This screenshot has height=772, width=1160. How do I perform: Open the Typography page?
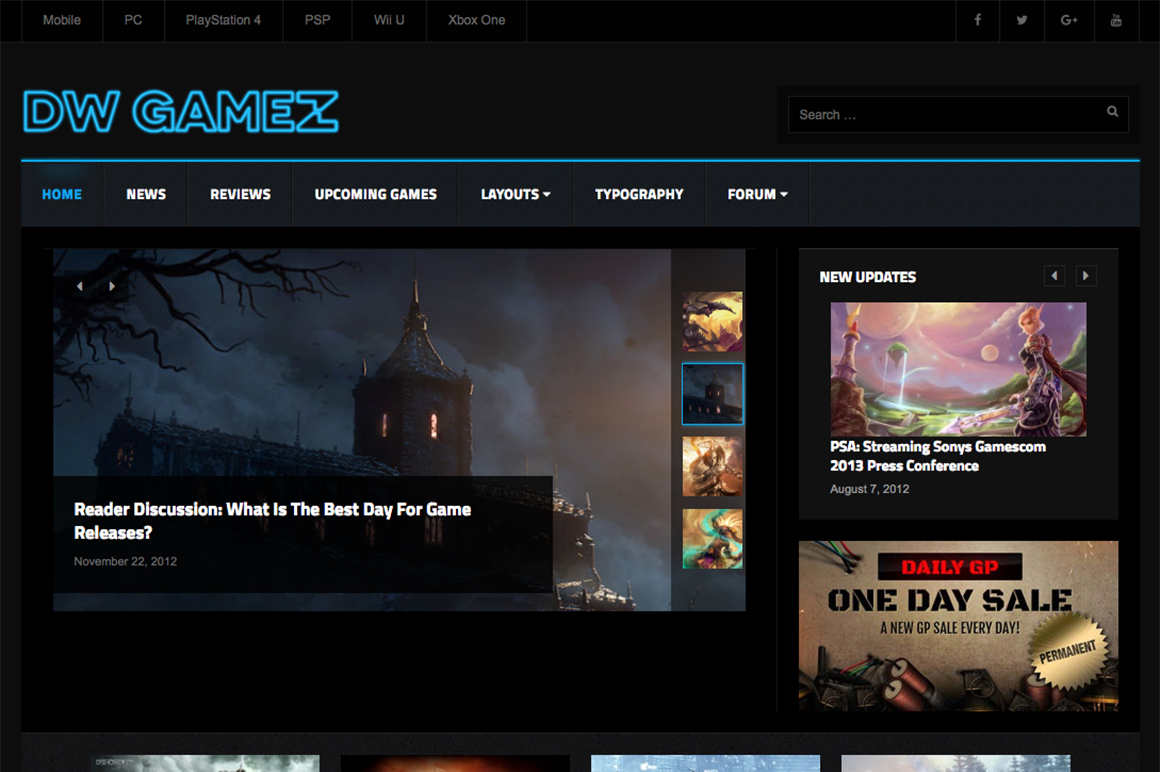pyautogui.click(x=639, y=194)
